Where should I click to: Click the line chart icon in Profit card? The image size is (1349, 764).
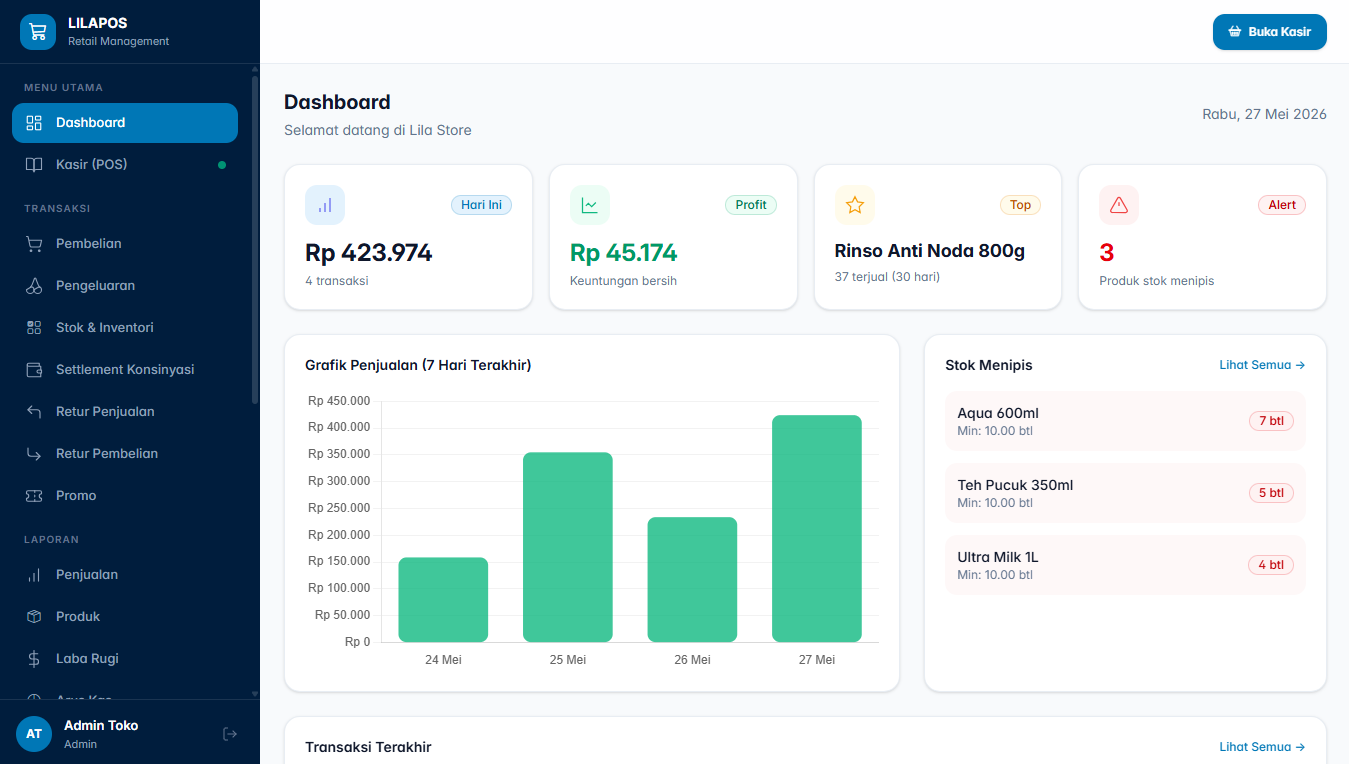tap(590, 205)
